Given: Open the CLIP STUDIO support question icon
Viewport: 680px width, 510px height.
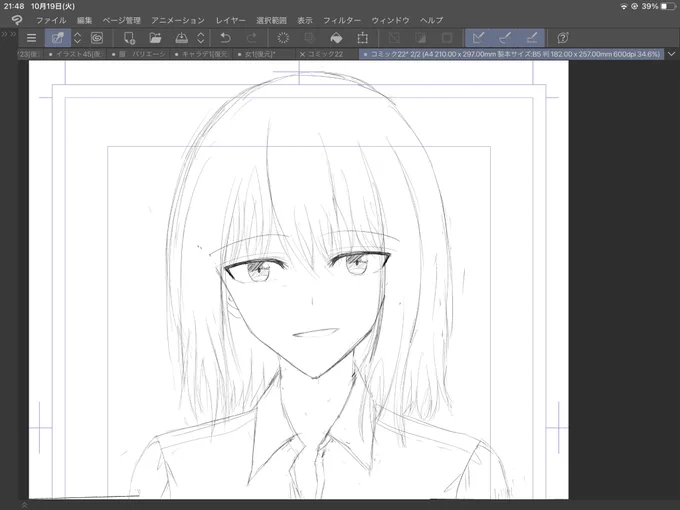Looking at the screenshot, I should [x=563, y=38].
